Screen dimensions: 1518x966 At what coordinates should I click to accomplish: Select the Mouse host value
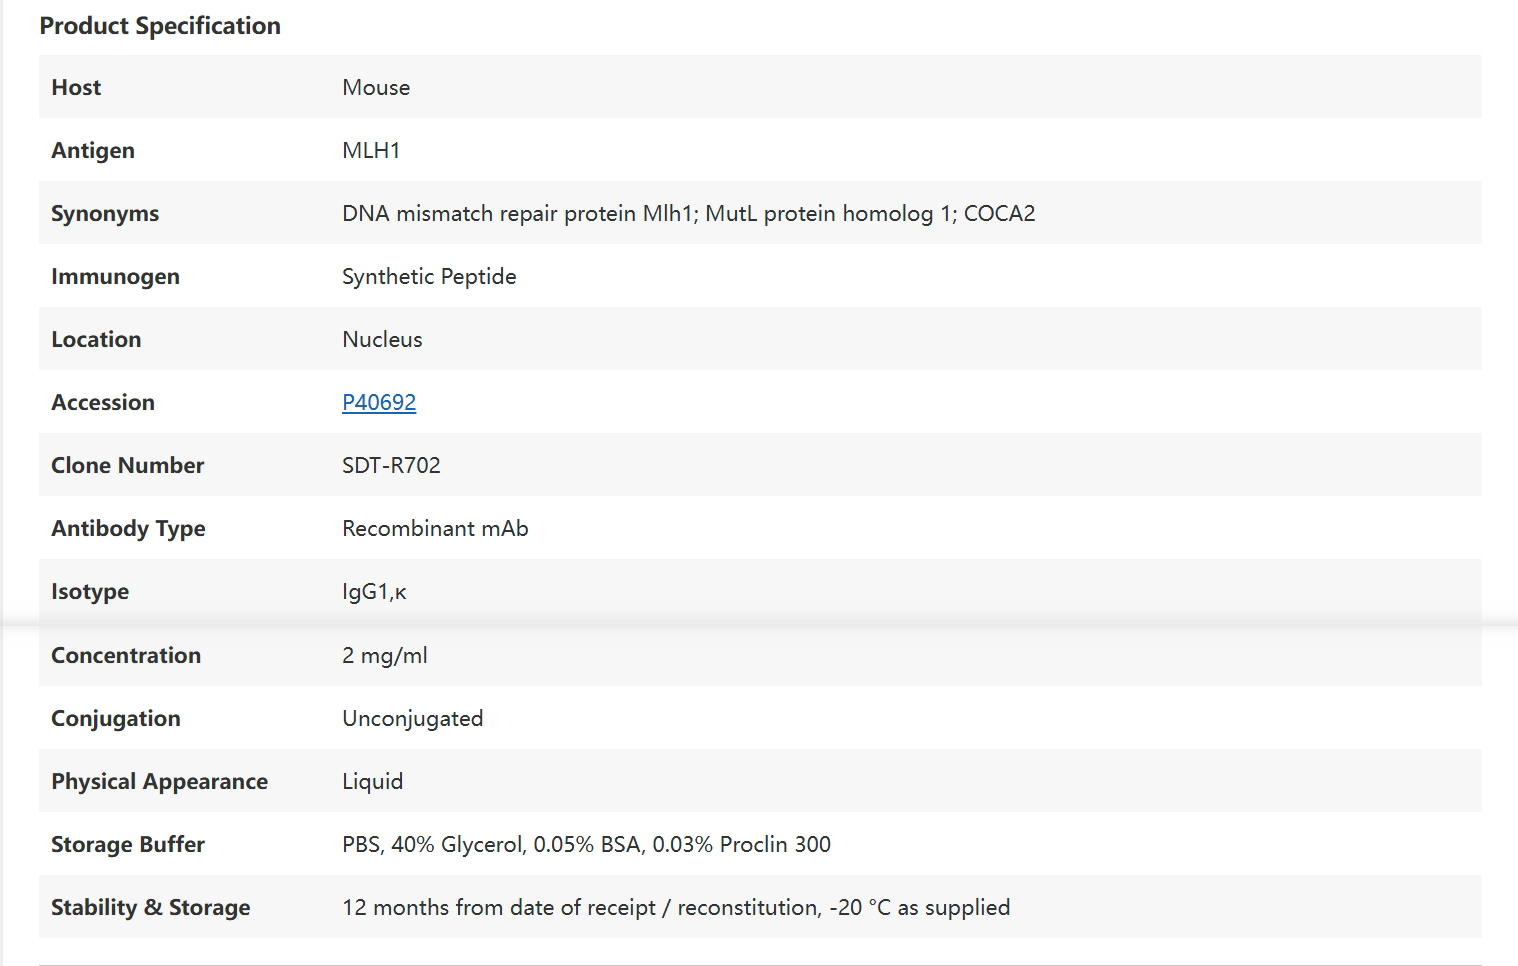click(376, 88)
